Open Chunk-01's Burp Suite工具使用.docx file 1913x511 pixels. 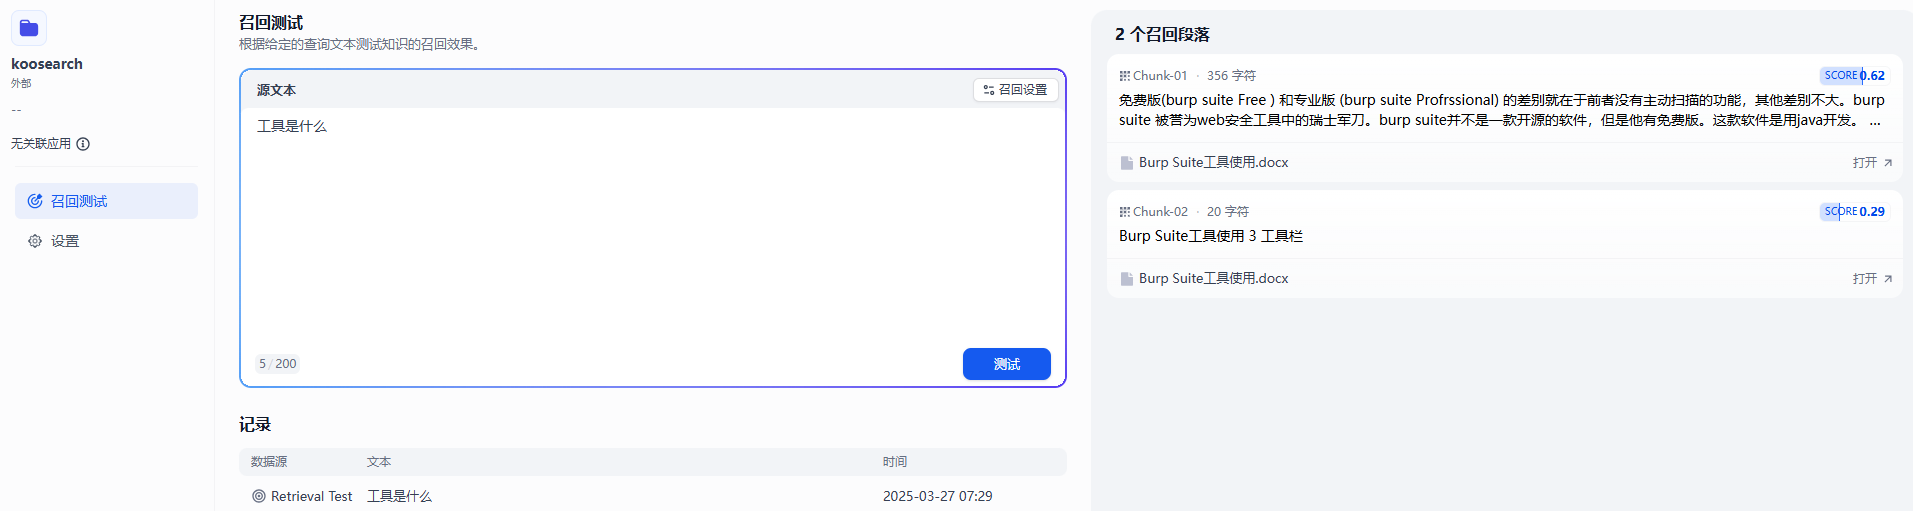(1213, 162)
